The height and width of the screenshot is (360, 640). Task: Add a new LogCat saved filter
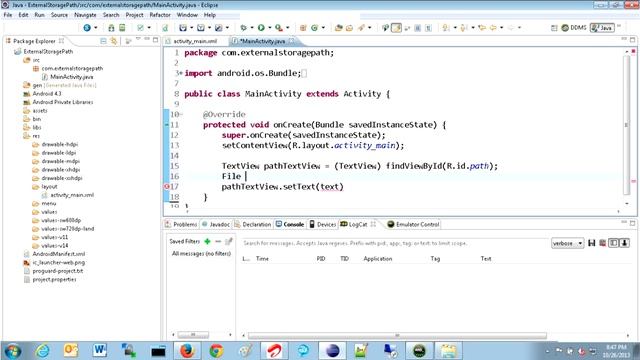pos(207,242)
